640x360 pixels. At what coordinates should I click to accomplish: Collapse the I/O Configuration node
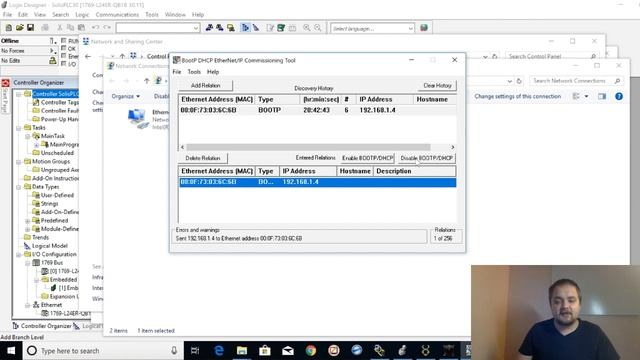click(x=19, y=255)
